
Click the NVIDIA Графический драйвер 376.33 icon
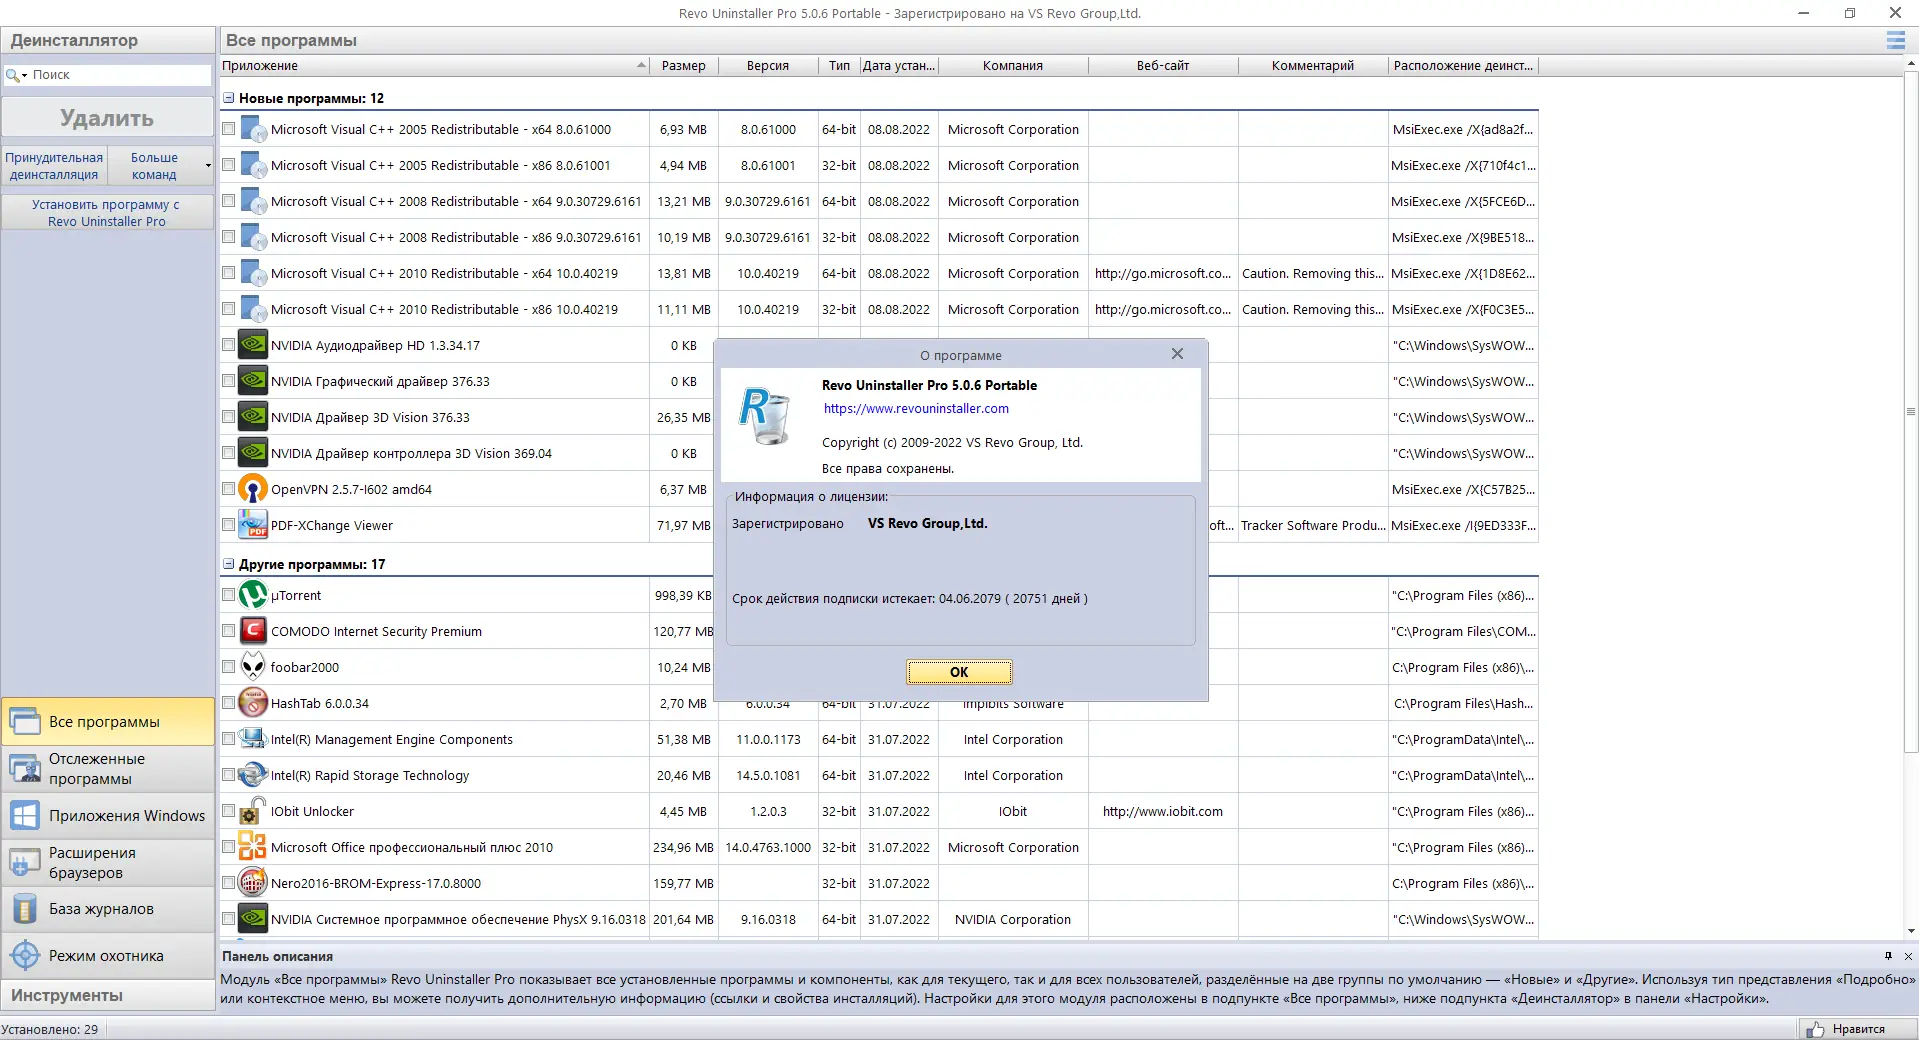click(253, 381)
